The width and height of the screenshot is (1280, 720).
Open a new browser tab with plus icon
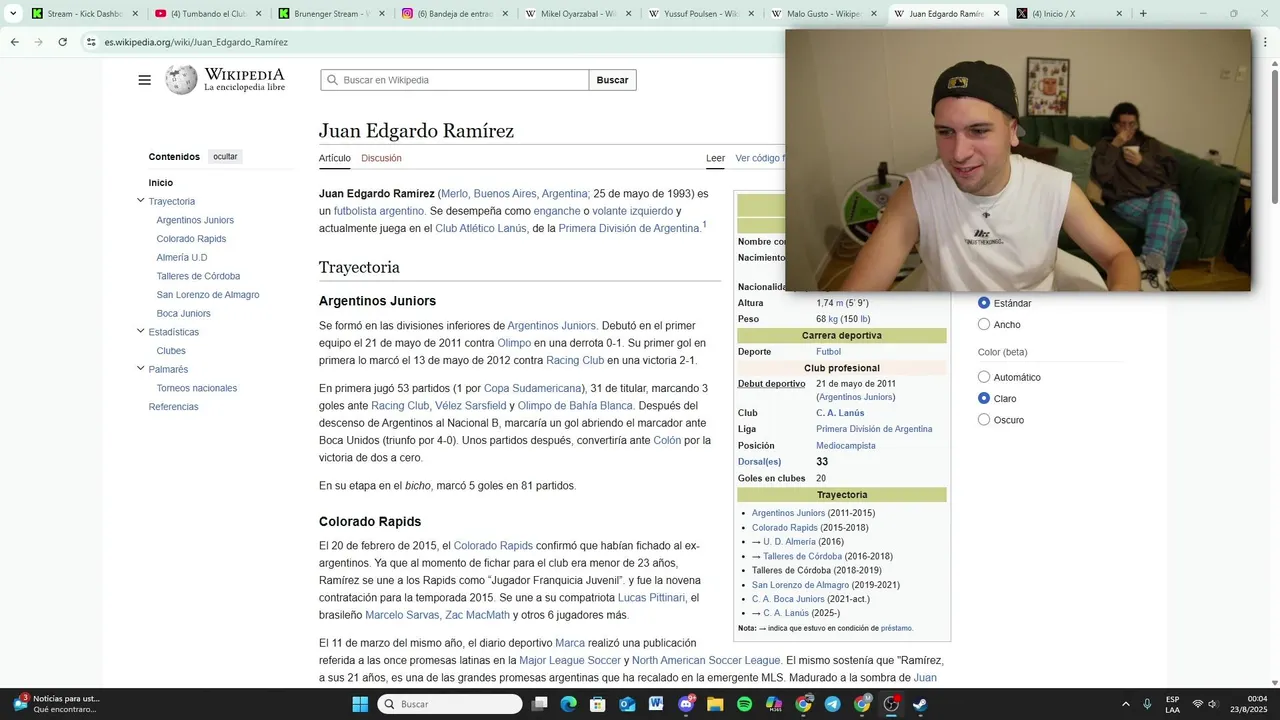coord(1143,14)
